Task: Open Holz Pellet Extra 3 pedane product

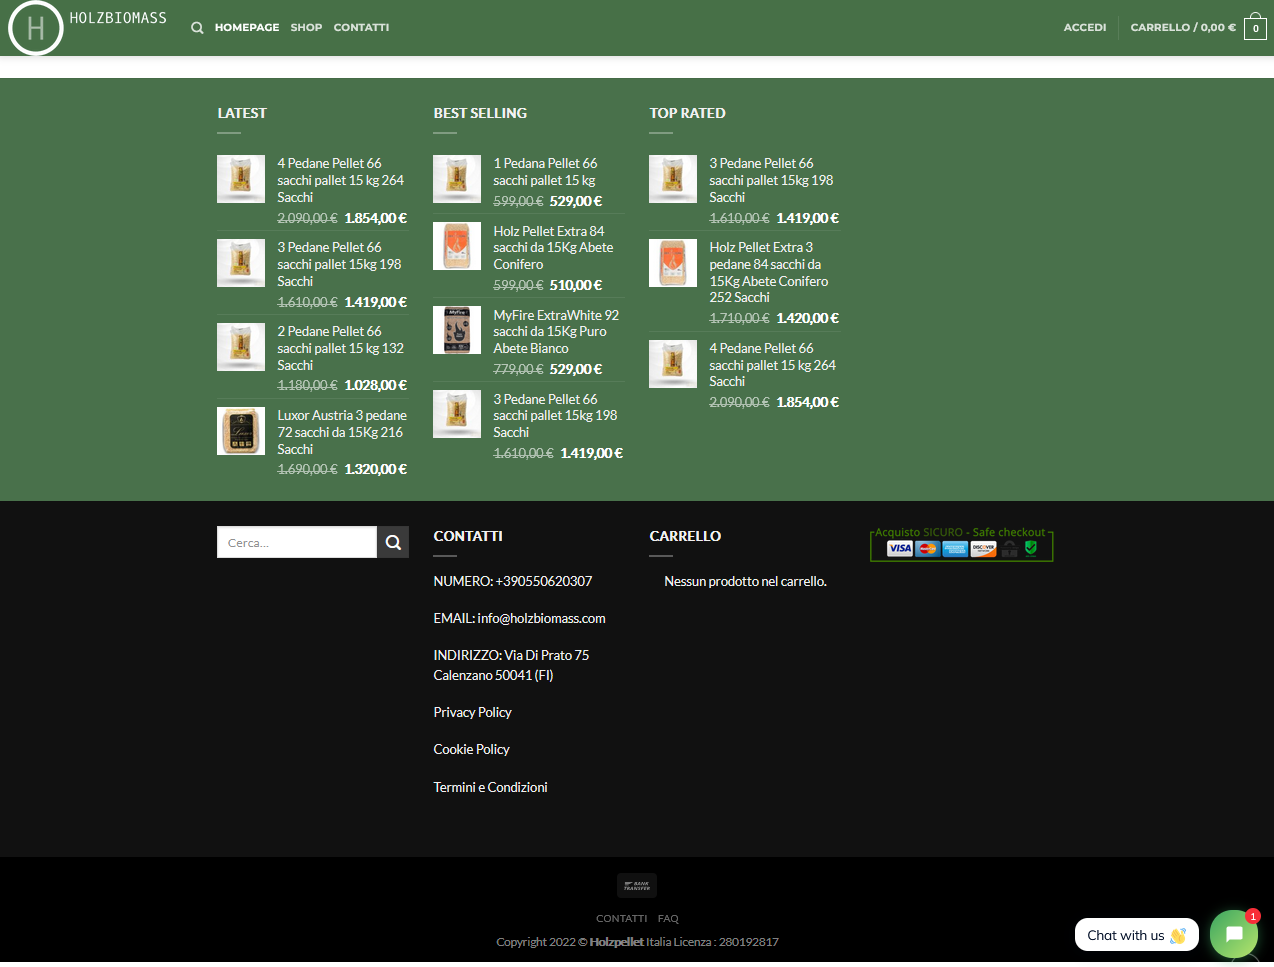Action: (x=769, y=272)
